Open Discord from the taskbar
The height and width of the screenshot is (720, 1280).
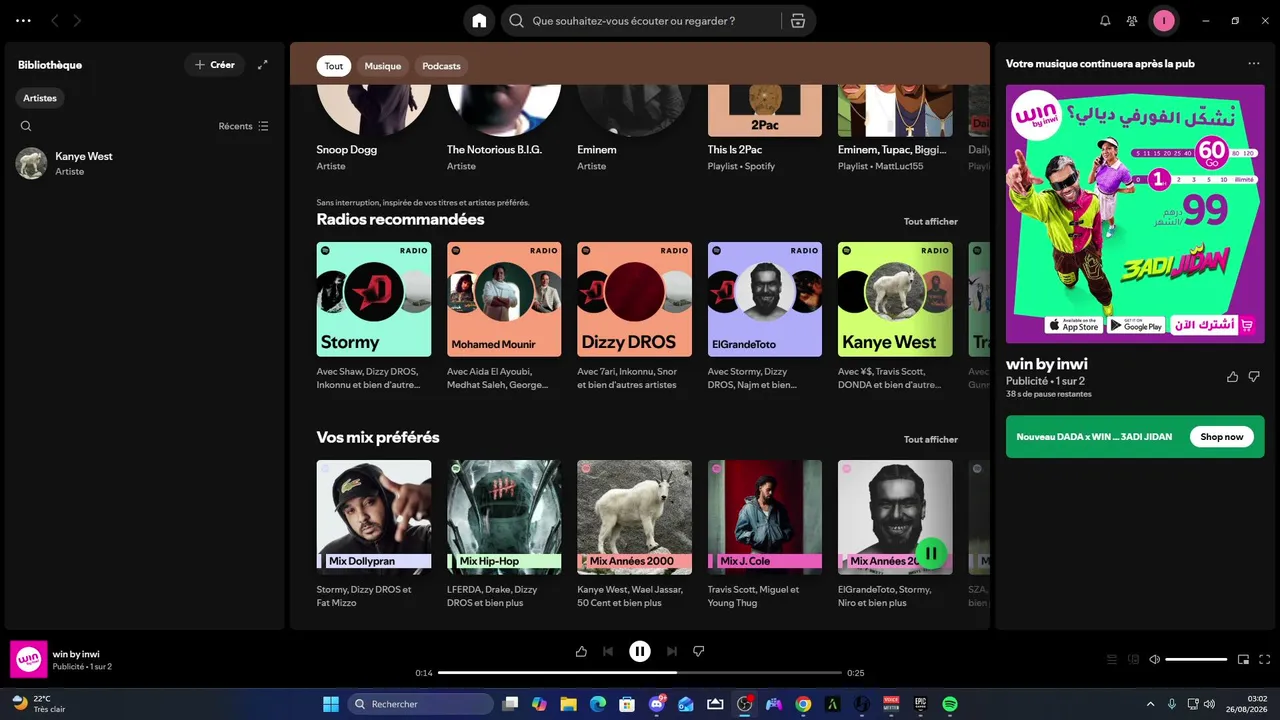pyautogui.click(x=657, y=704)
